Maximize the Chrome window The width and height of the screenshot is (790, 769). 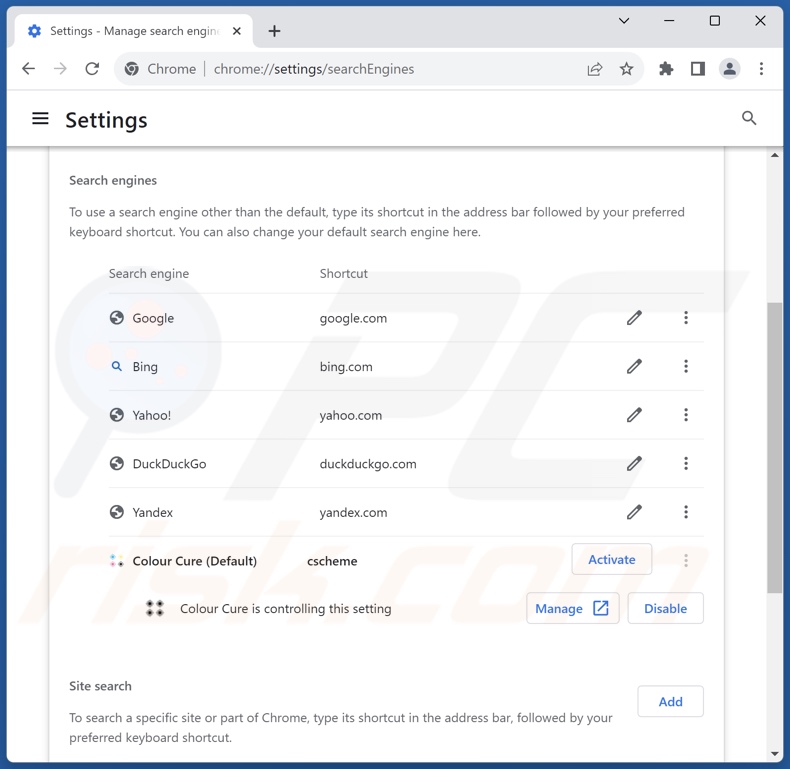point(714,21)
